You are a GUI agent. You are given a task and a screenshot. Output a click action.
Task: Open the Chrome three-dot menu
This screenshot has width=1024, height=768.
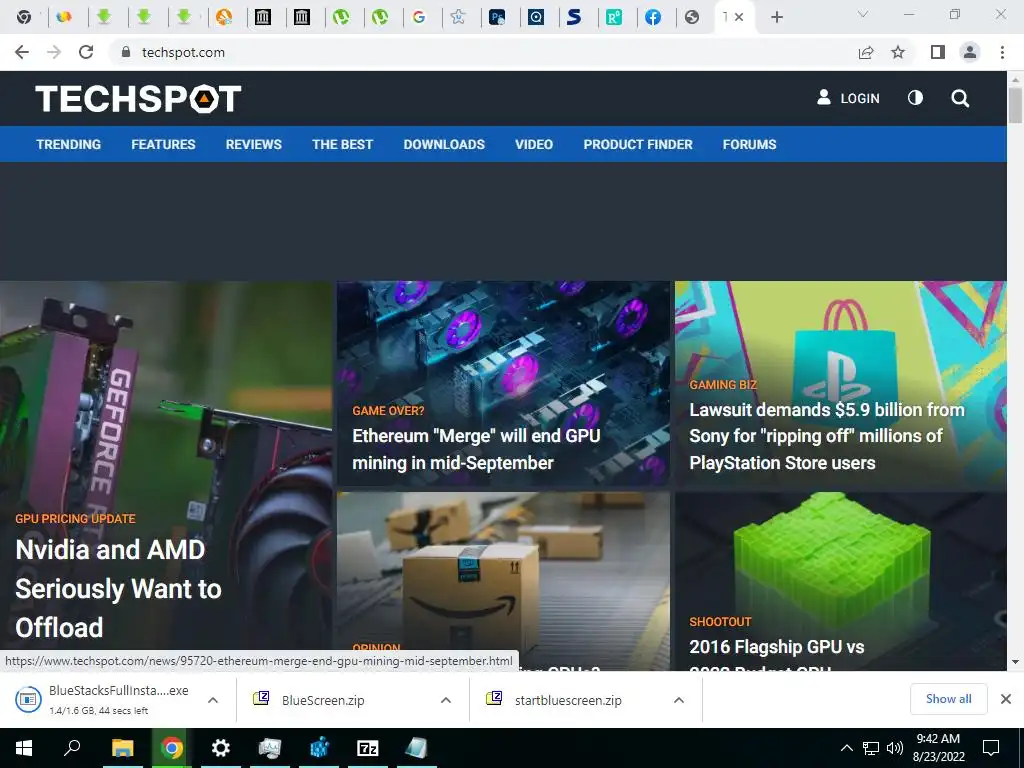point(1002,52)
